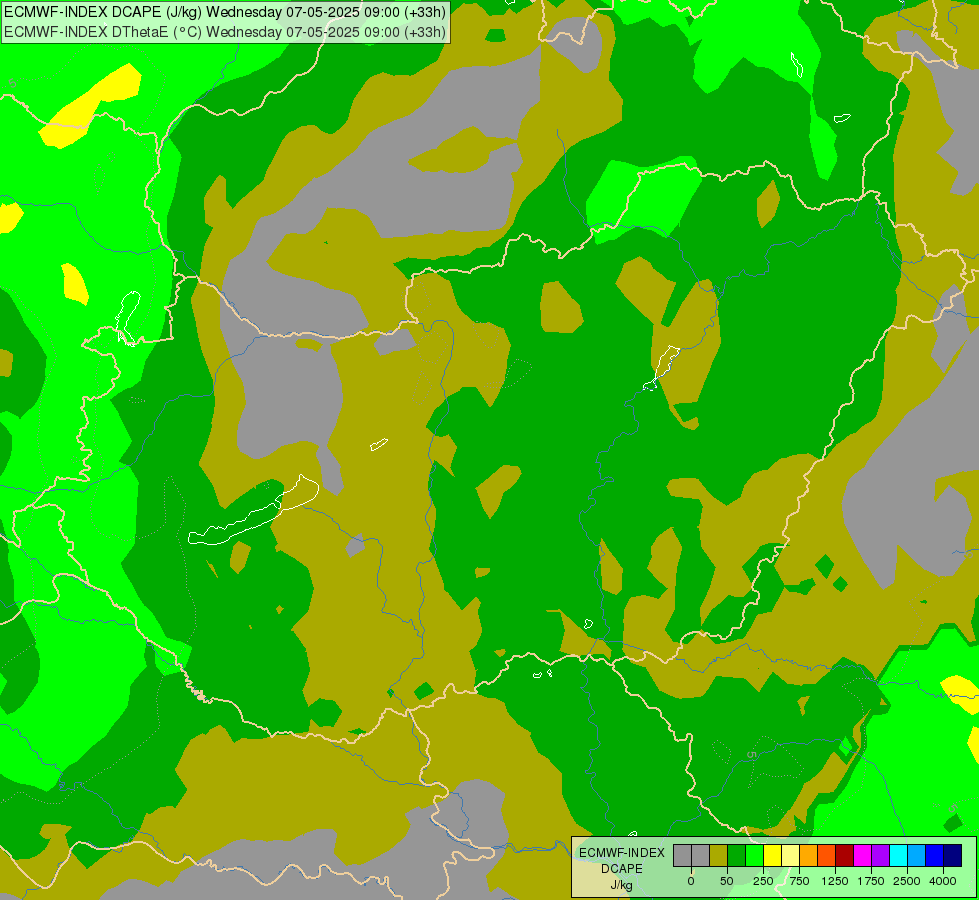This screenshot has width=979, height=900.
Task: Click the legend label '1750'
Action: (871, 881)
